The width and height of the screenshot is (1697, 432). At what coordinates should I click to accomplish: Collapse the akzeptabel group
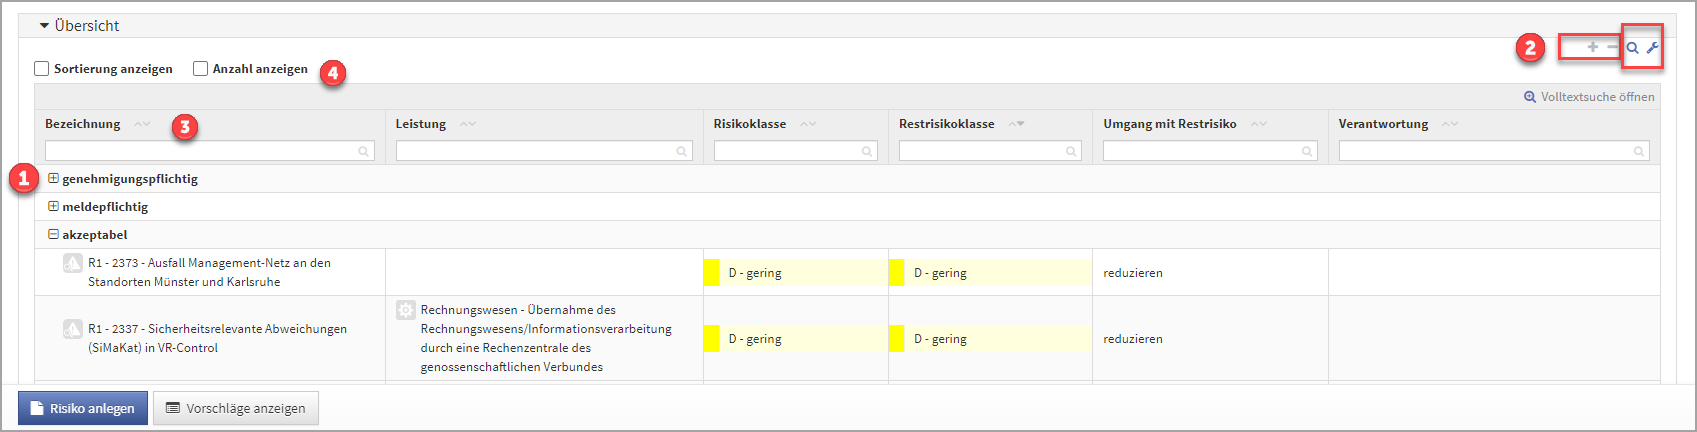tap(53, 235)
